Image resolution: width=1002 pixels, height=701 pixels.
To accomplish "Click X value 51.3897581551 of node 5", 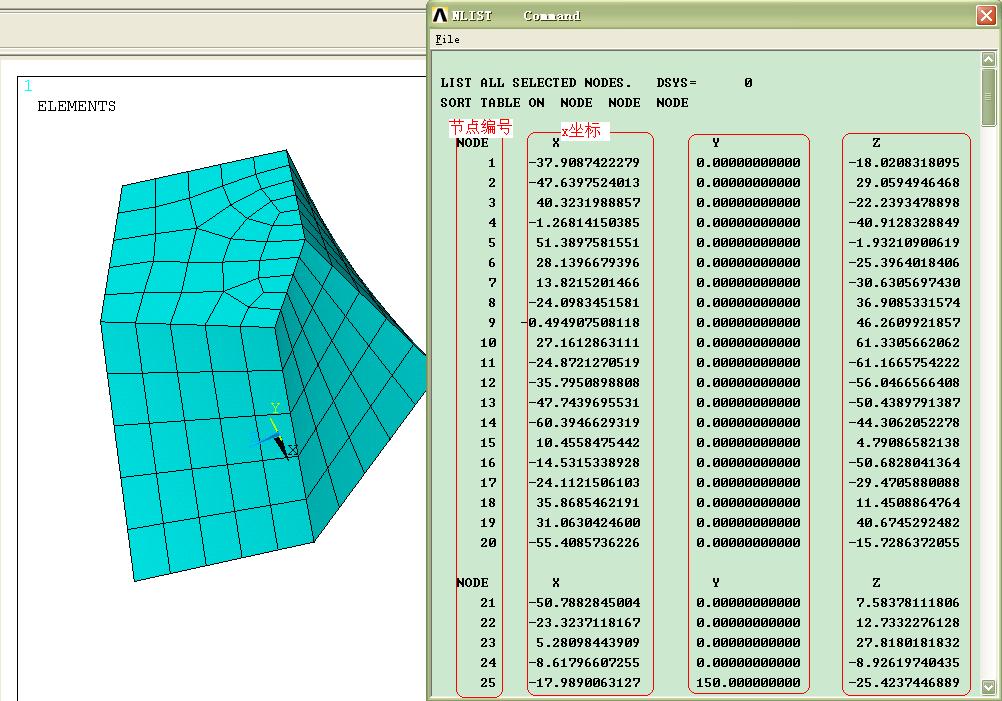I will coord(588,243).
